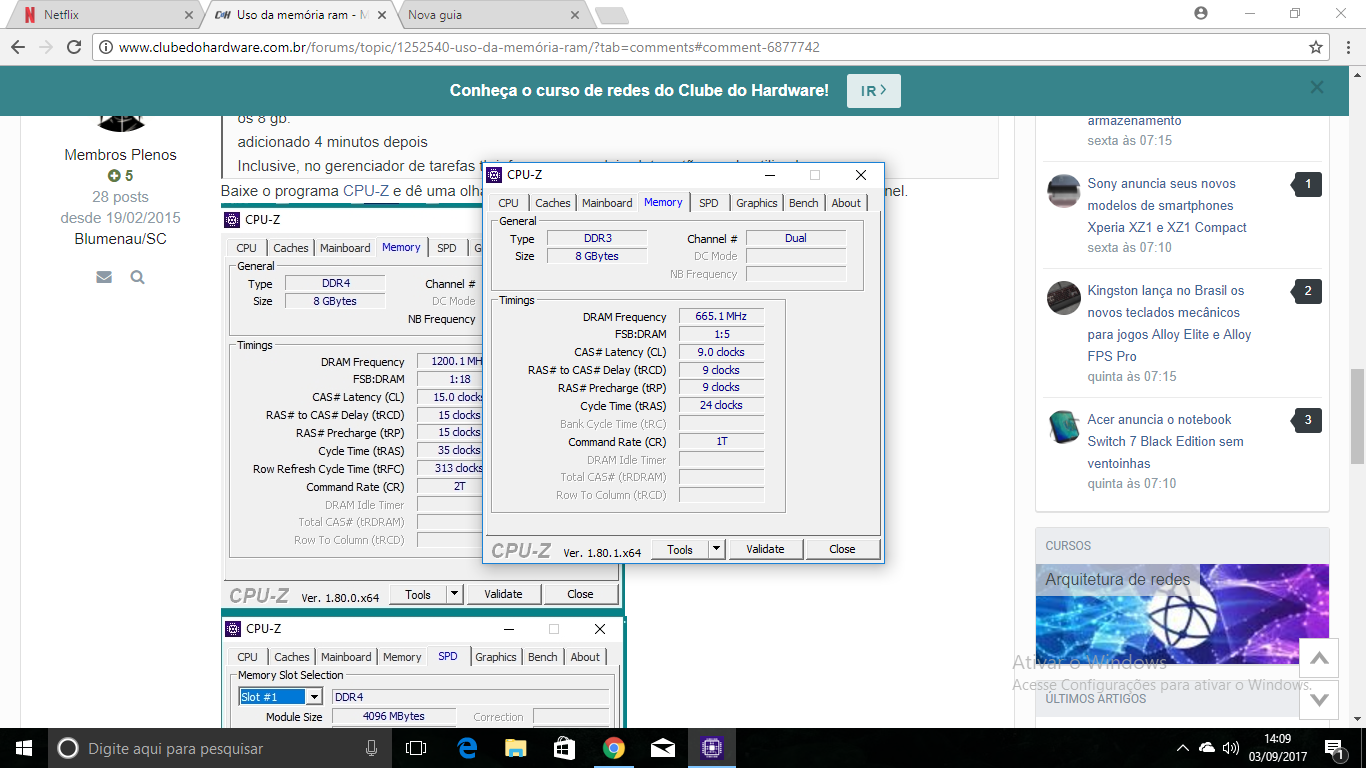The height and width of the screenshot is (768, 1366).
Task: Close the Uso da memória ram tab
Action: tap(382, 15)
